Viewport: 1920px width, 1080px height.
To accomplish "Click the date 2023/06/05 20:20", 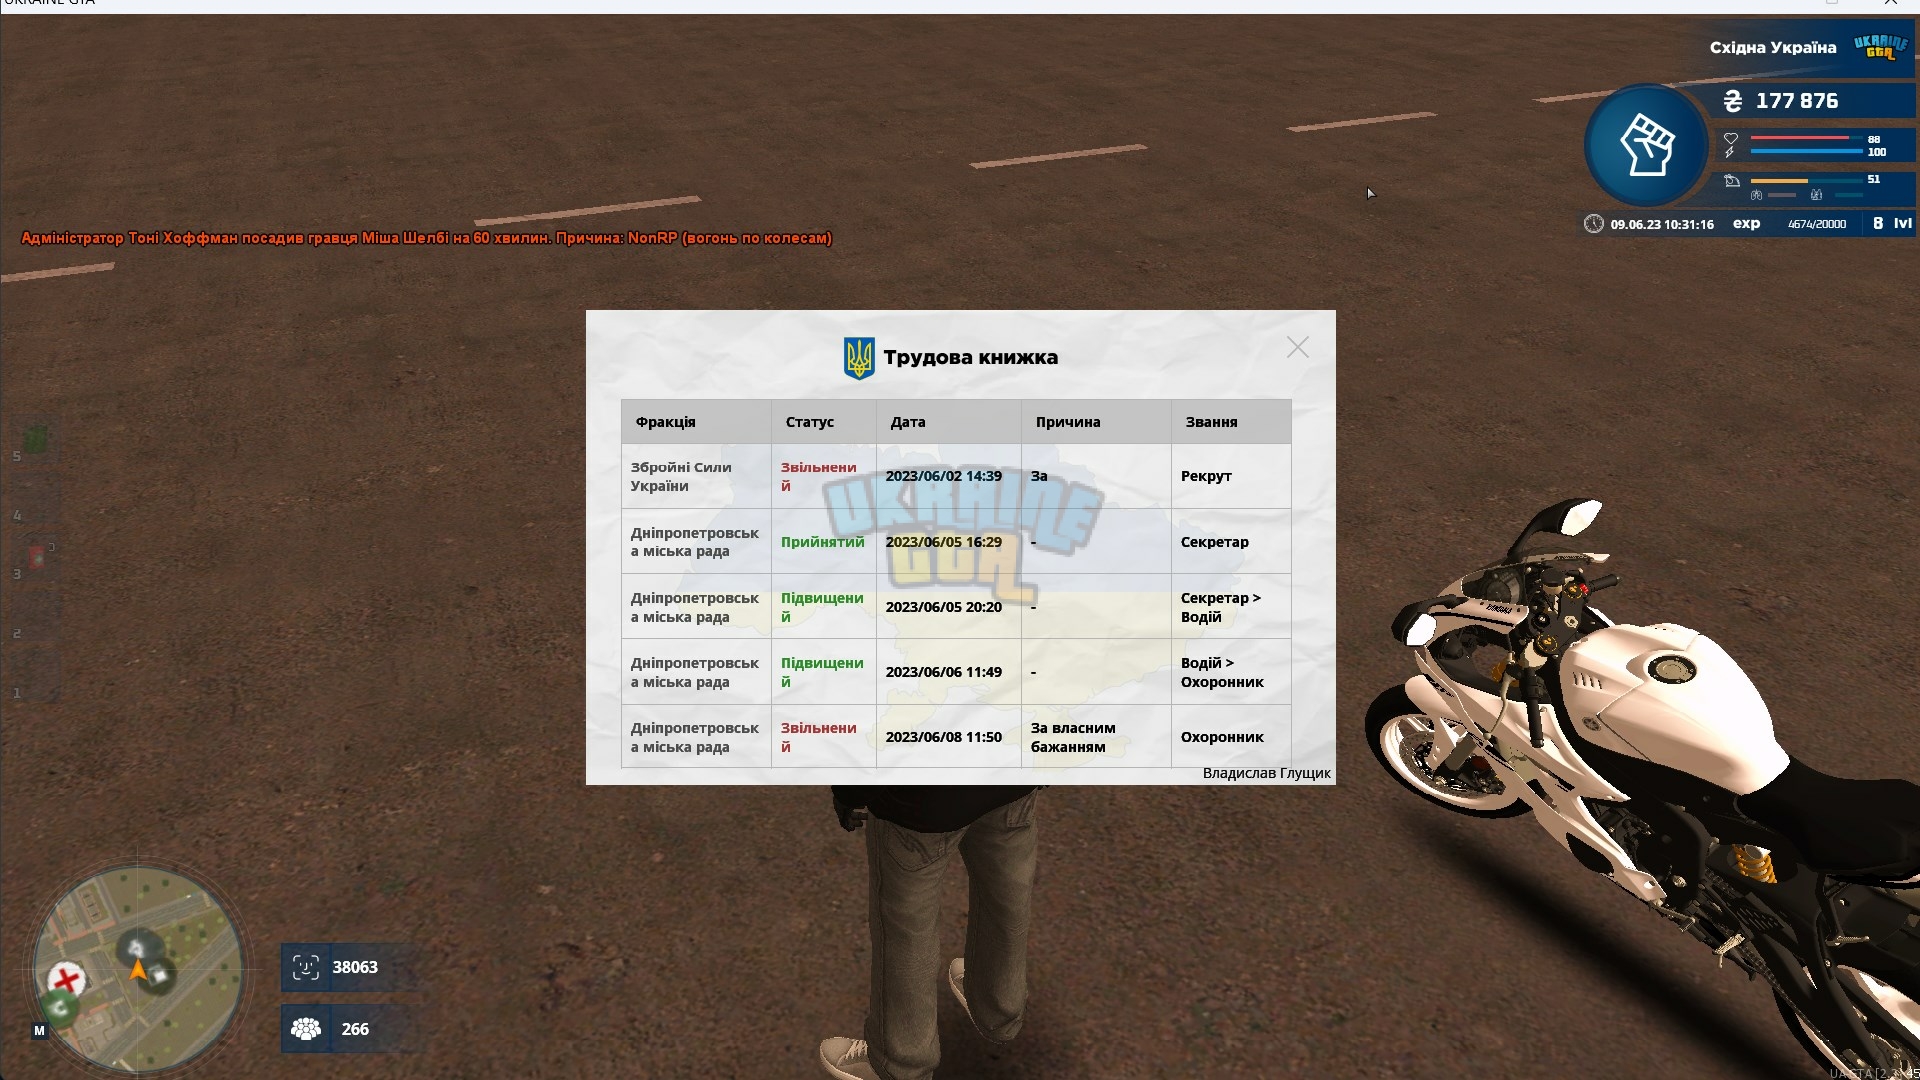I will pyautogui.click(x=944, y=607).
